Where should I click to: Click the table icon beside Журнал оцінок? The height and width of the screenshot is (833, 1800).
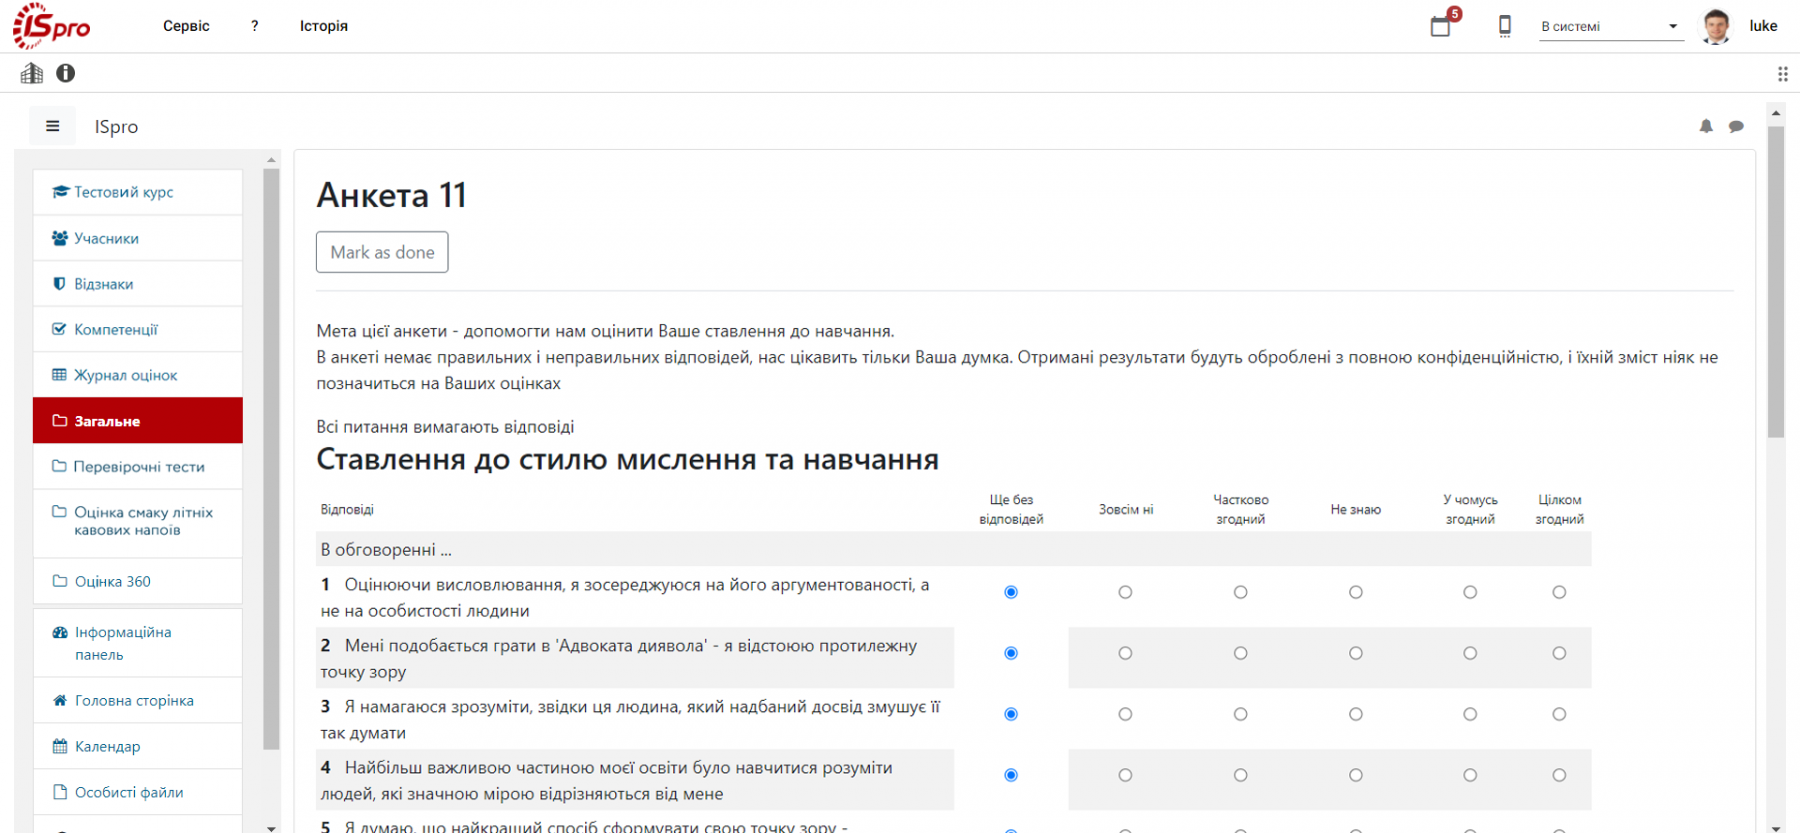coord(59,375)
